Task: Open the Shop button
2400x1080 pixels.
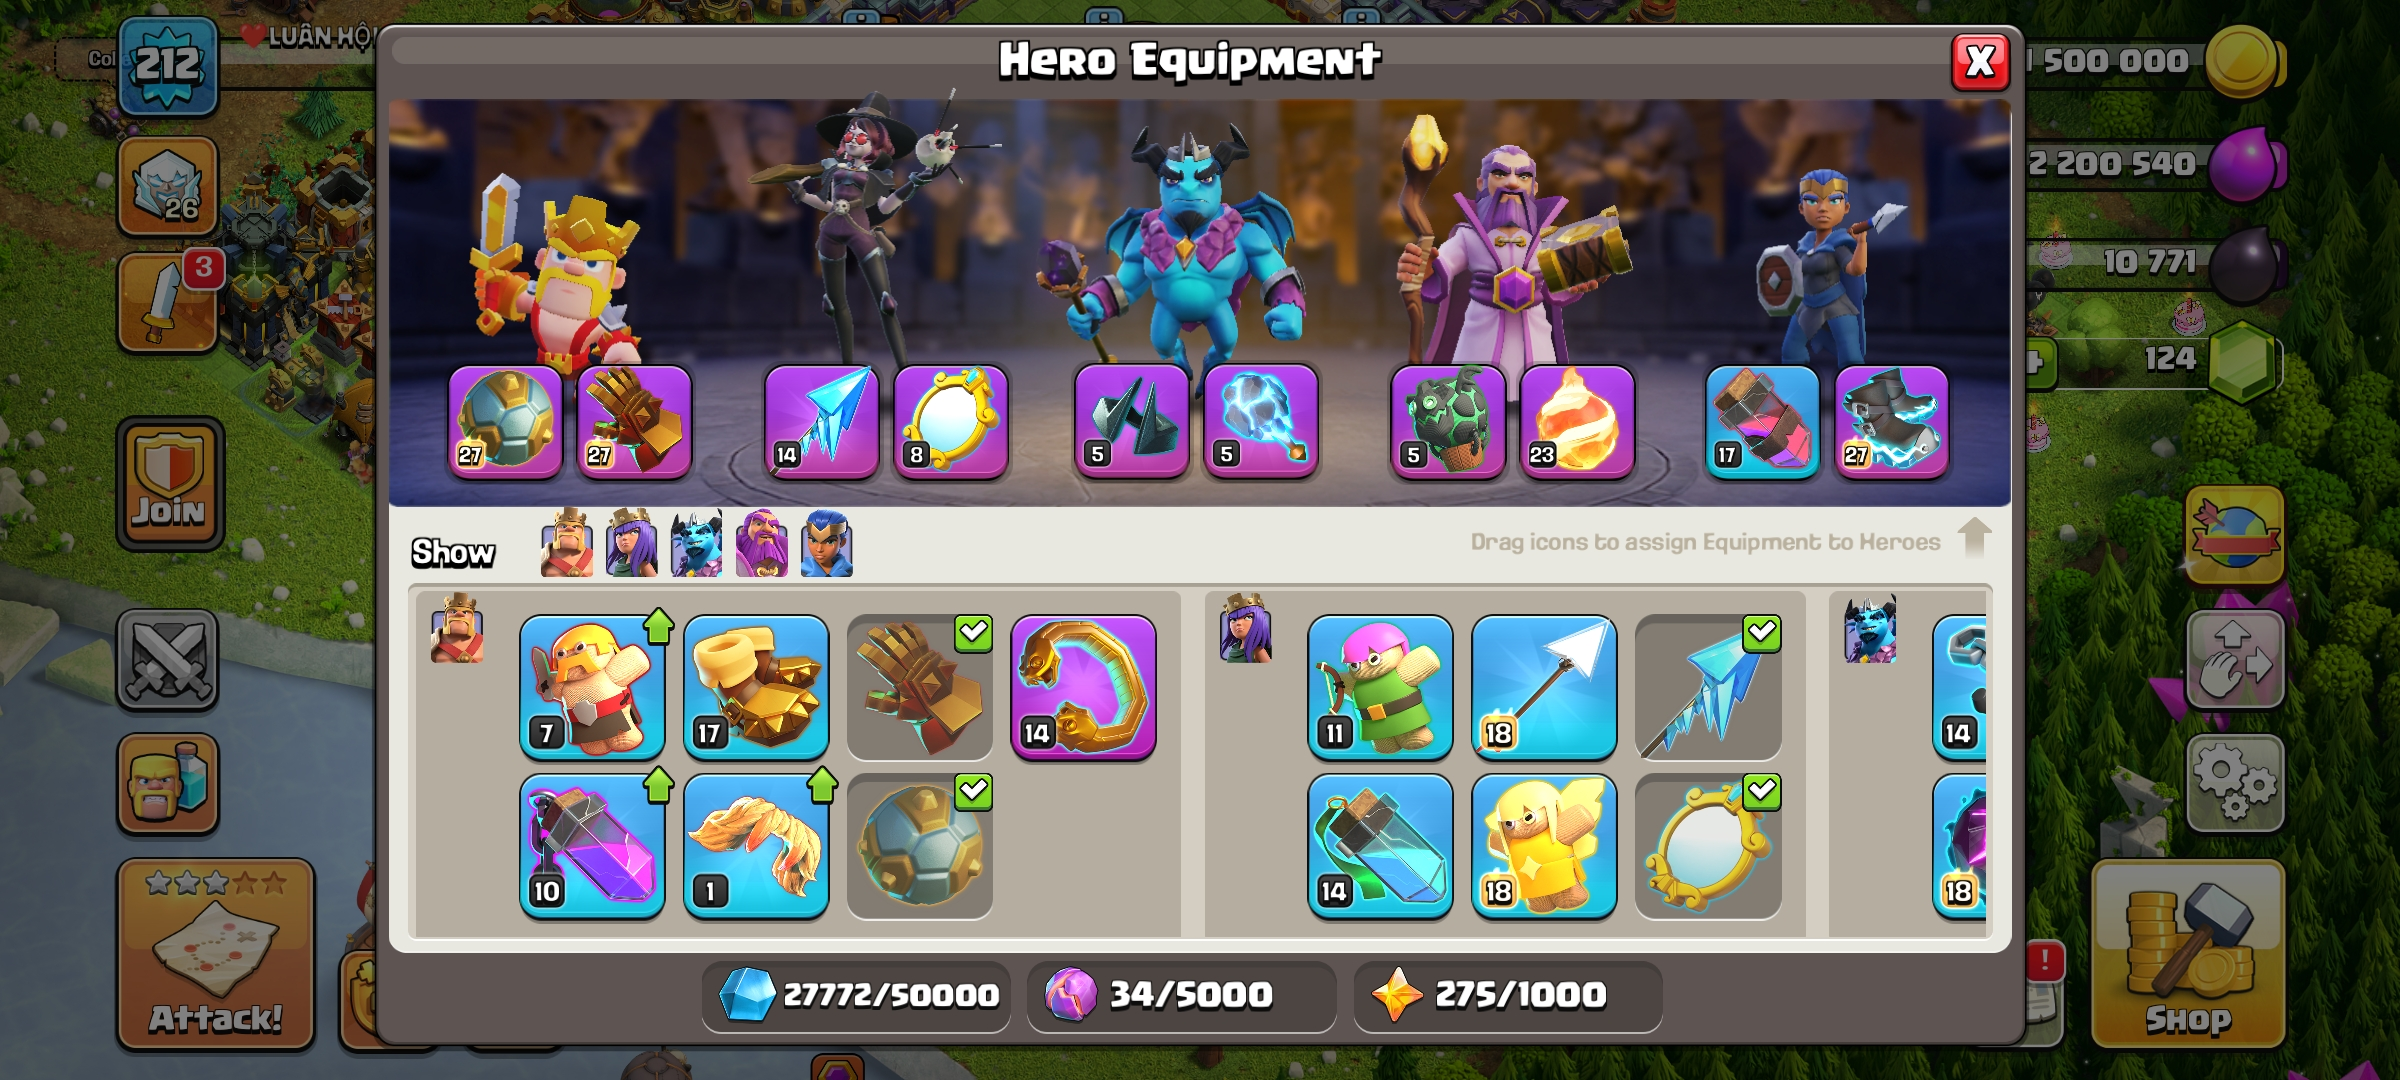Action: (2188, 955)
